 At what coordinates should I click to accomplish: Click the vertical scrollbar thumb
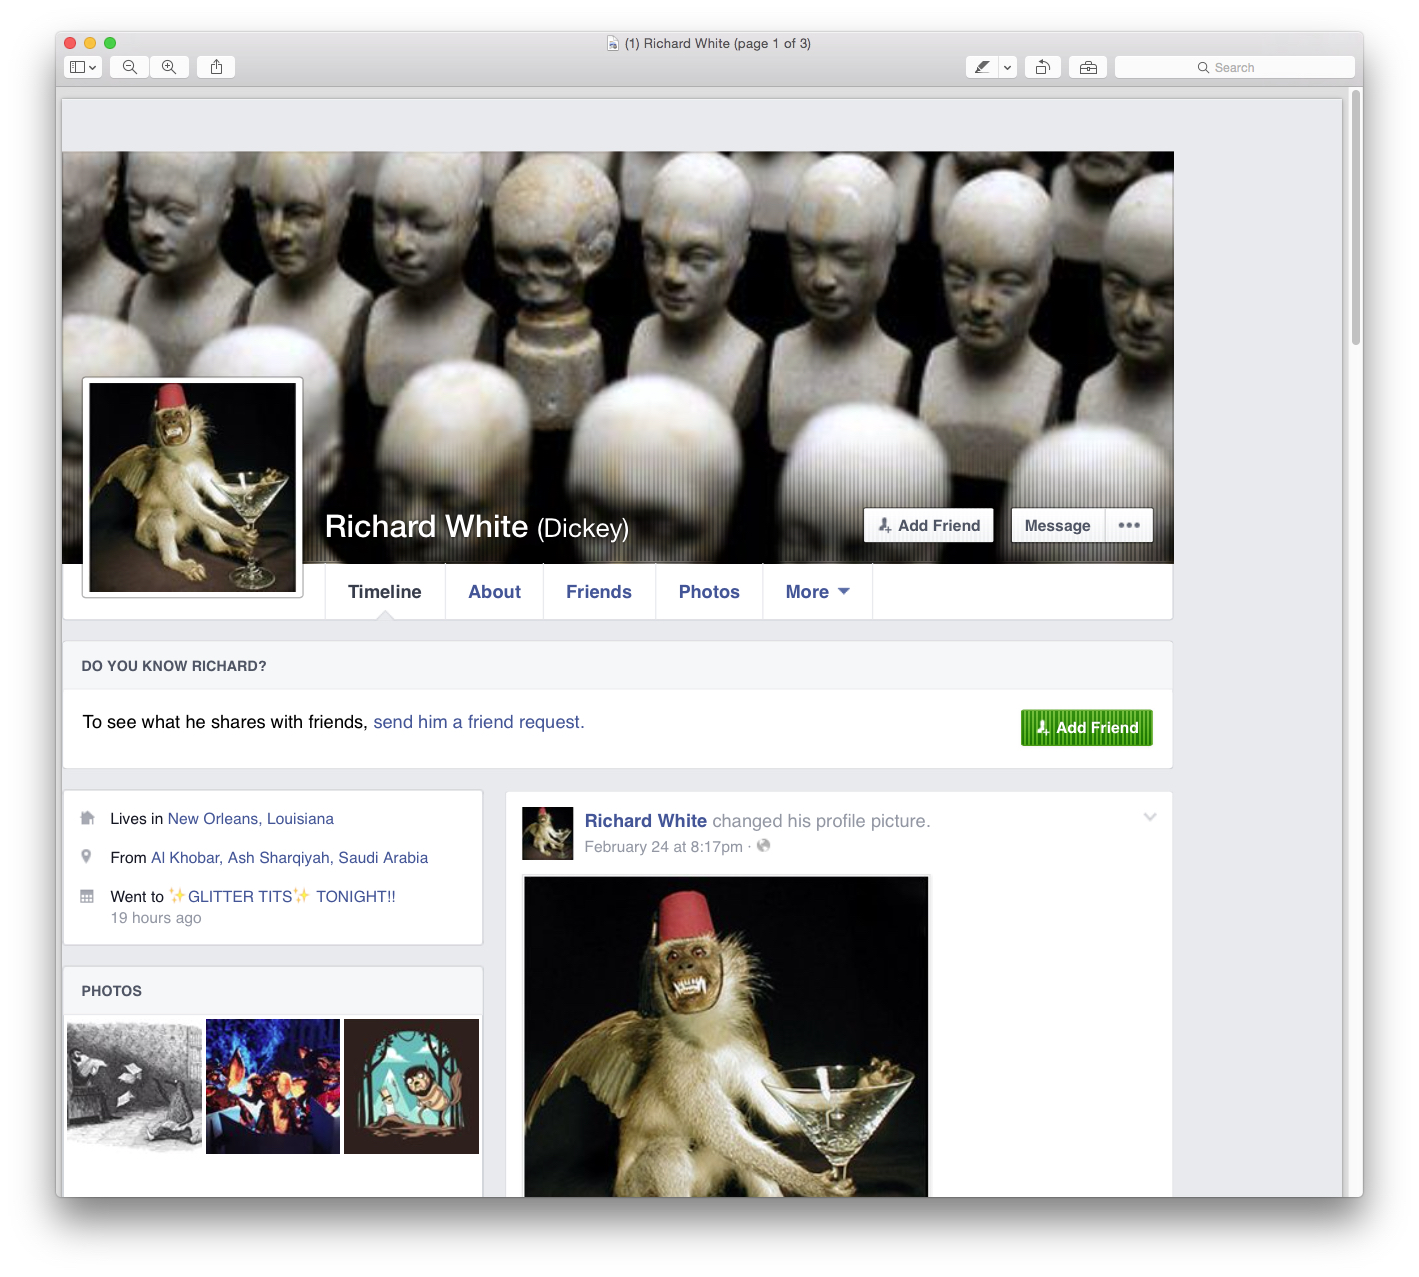point(1355,218)
